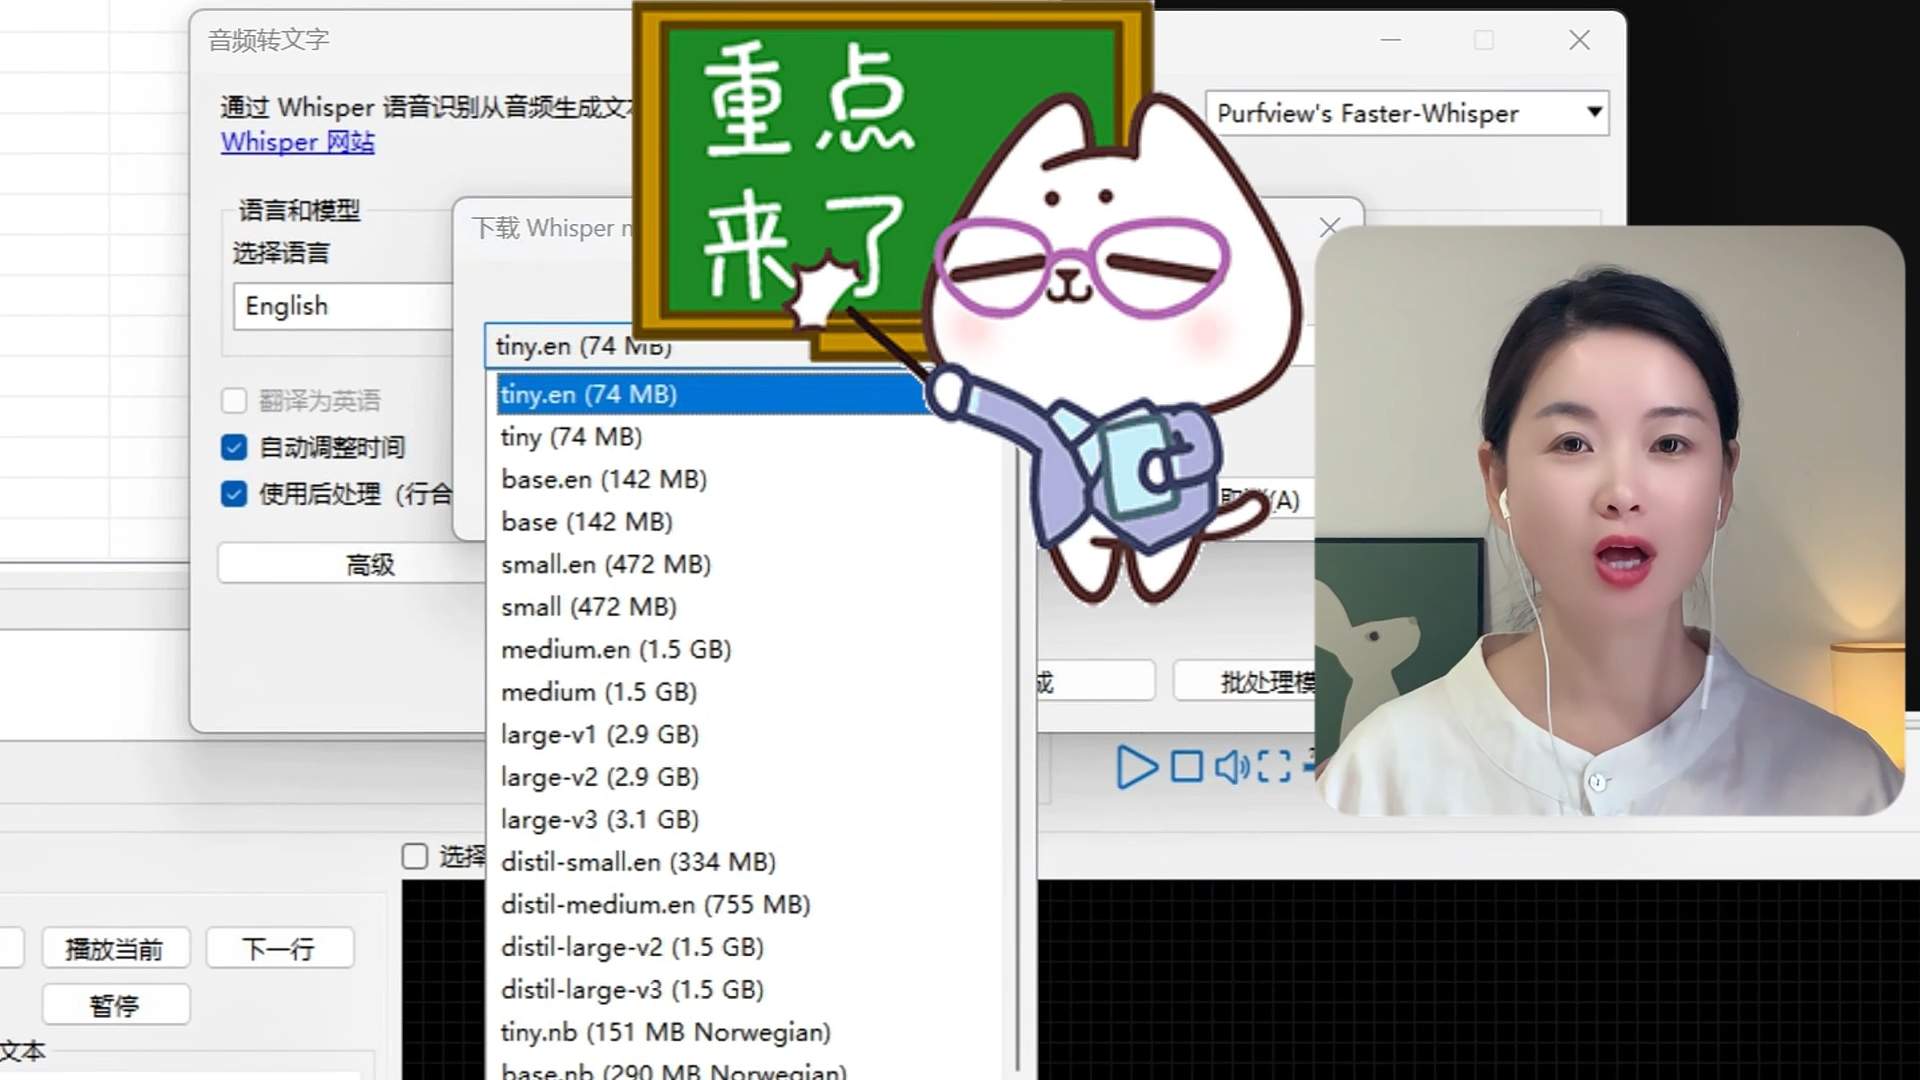Pick distil-large-v3 (1.5 GB) model
The image size is (1920, 1080).
pos(632,990)
